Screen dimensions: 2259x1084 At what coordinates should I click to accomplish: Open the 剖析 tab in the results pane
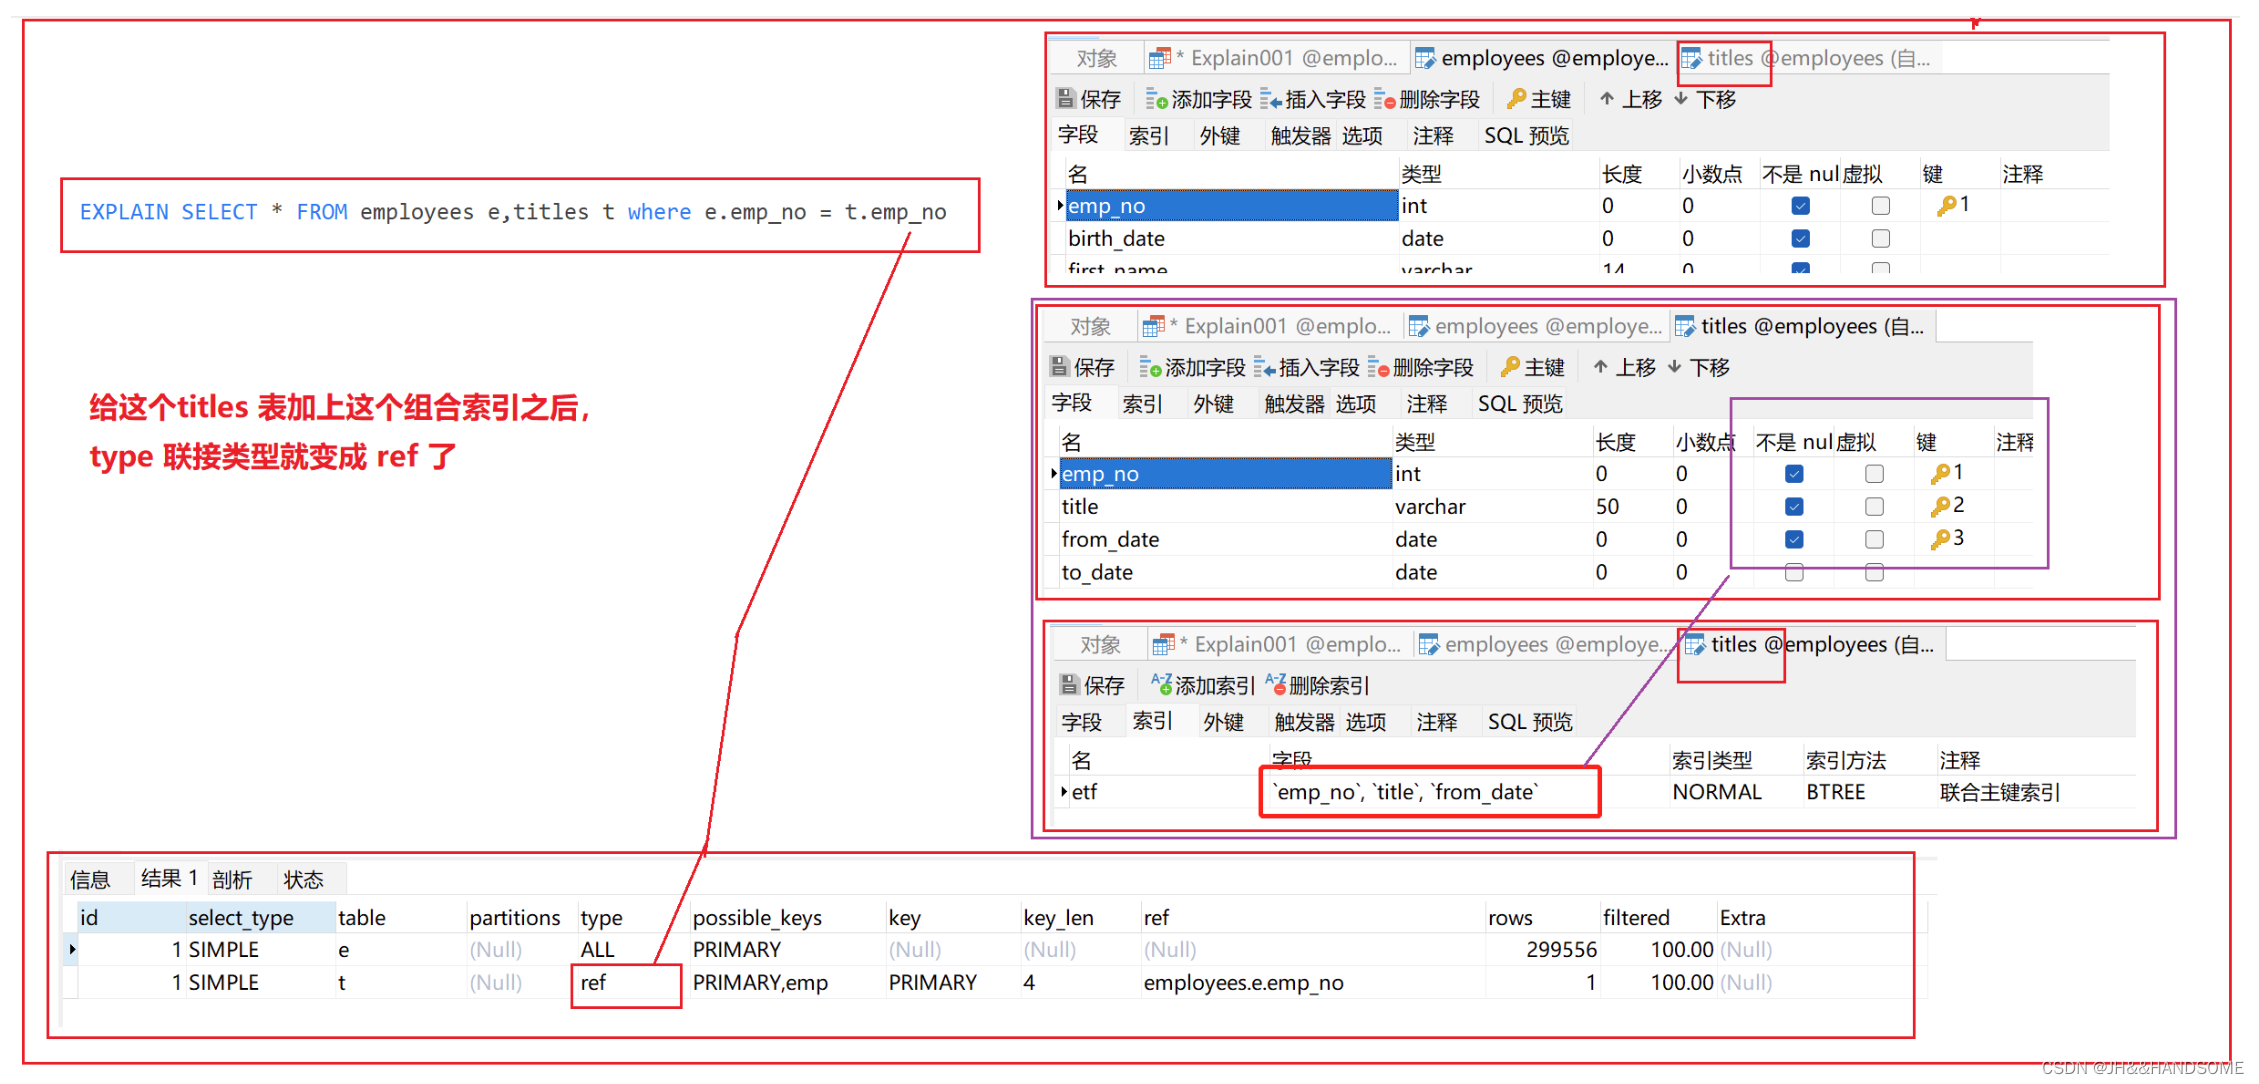pyautogui.click(x=232, y=879)
